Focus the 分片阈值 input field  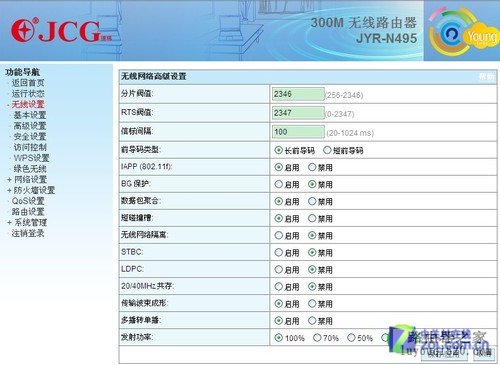(298, 94)
